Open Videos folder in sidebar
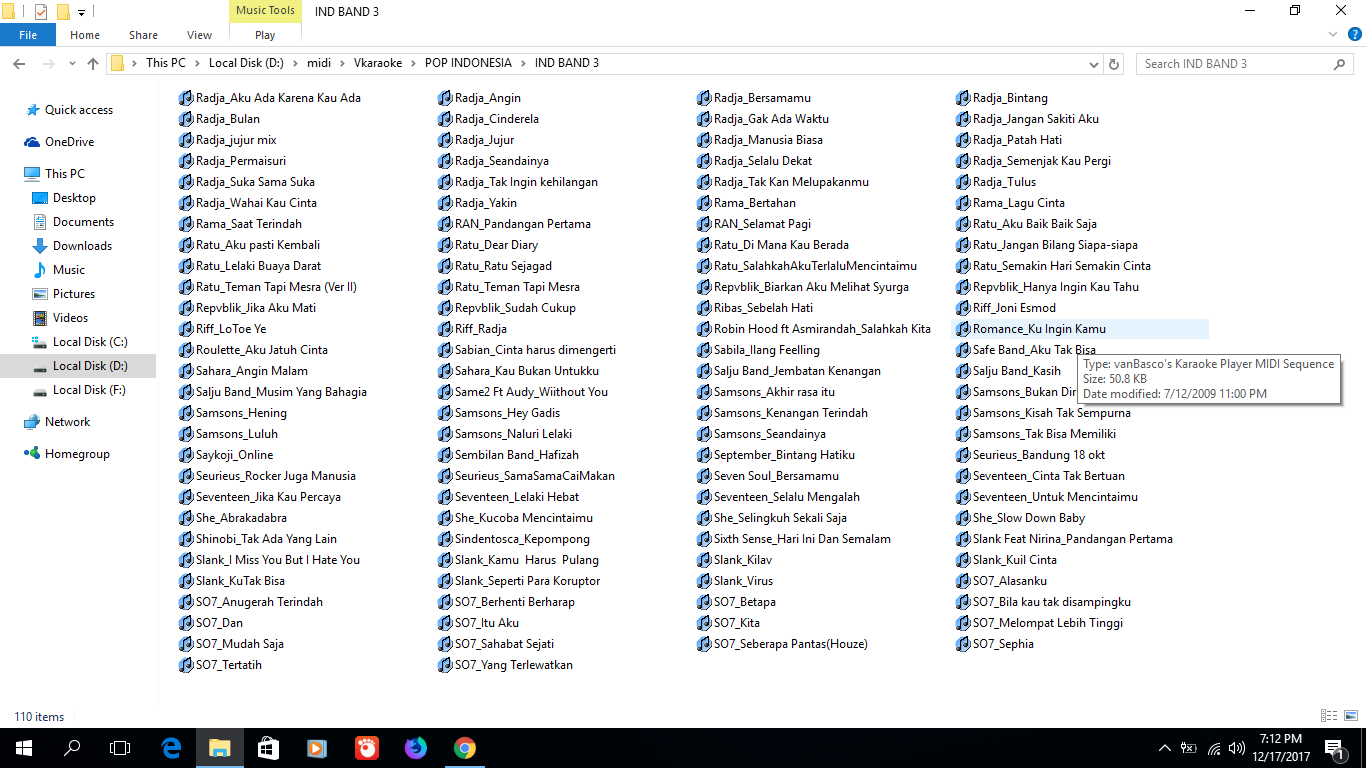Viewport: 1366px width, 768px height. coord(70,318)
